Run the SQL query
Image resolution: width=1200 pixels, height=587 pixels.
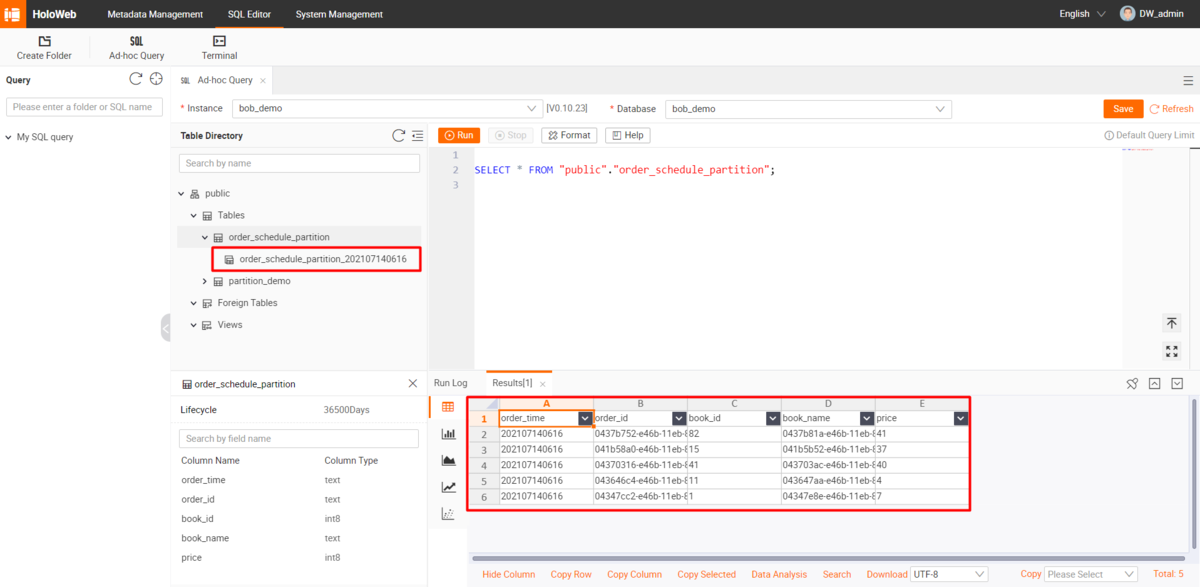459,135
